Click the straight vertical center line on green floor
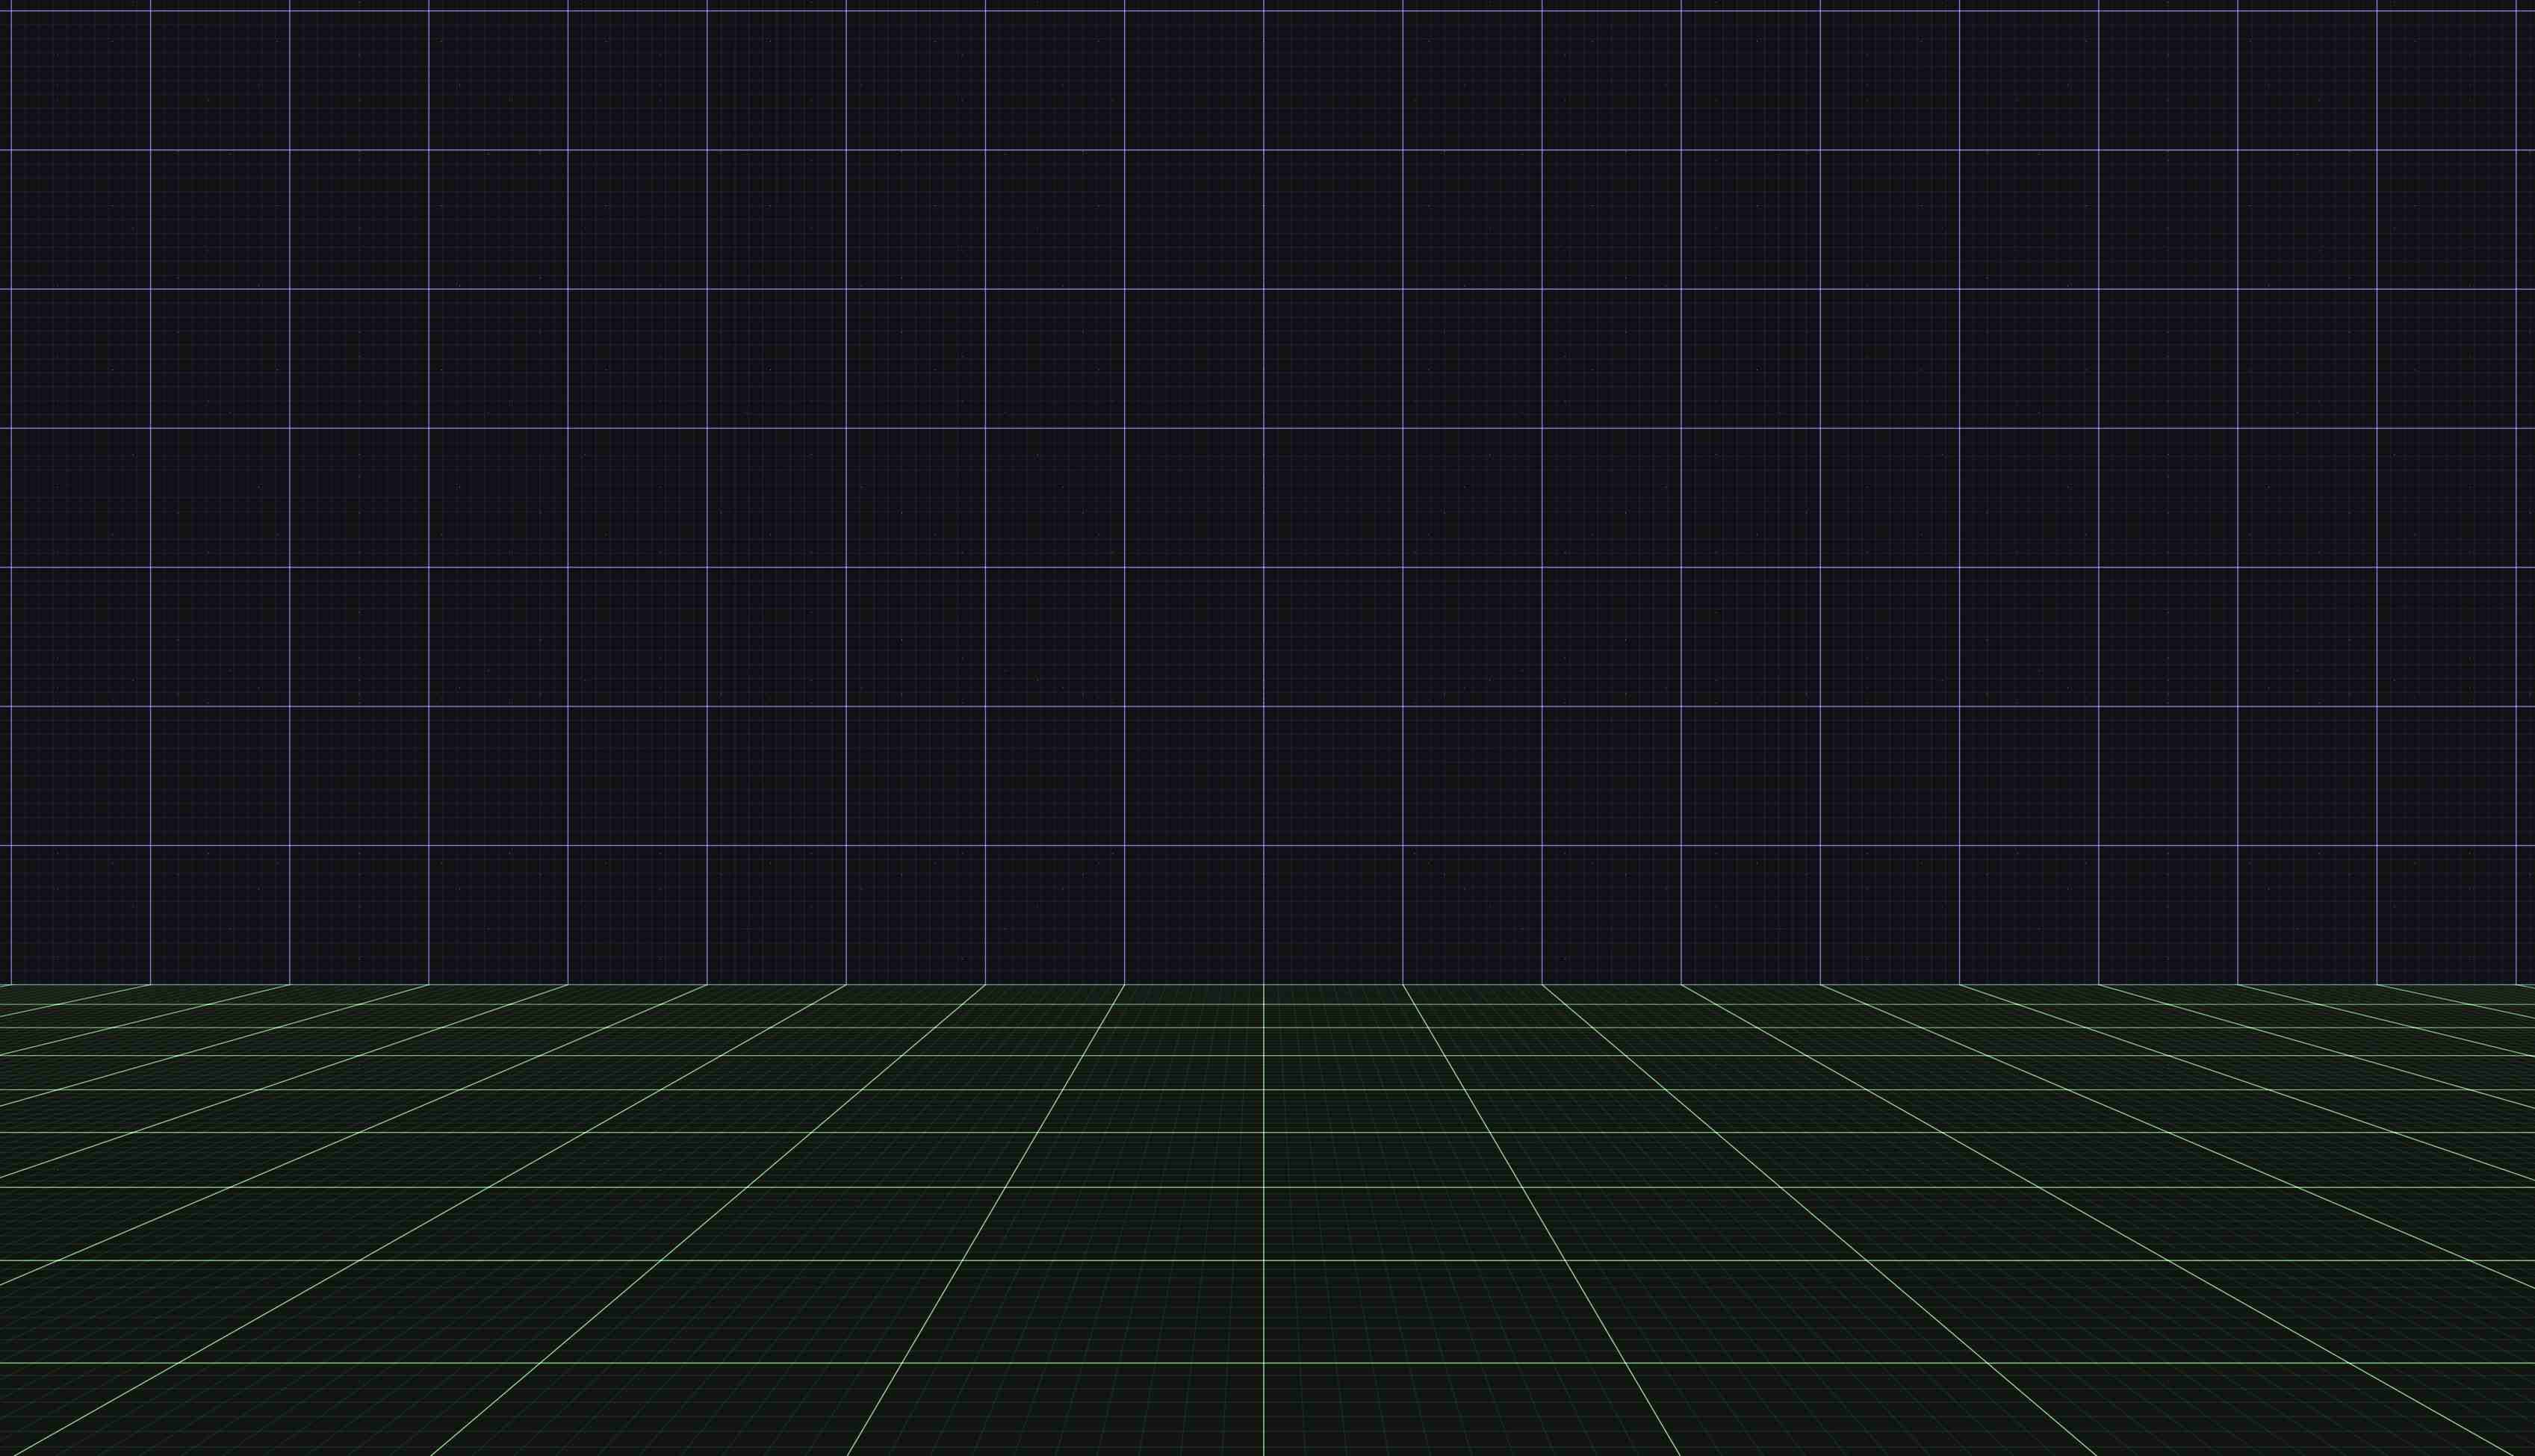This screenshot has width=2535, height=1456. point(1263,1220)
